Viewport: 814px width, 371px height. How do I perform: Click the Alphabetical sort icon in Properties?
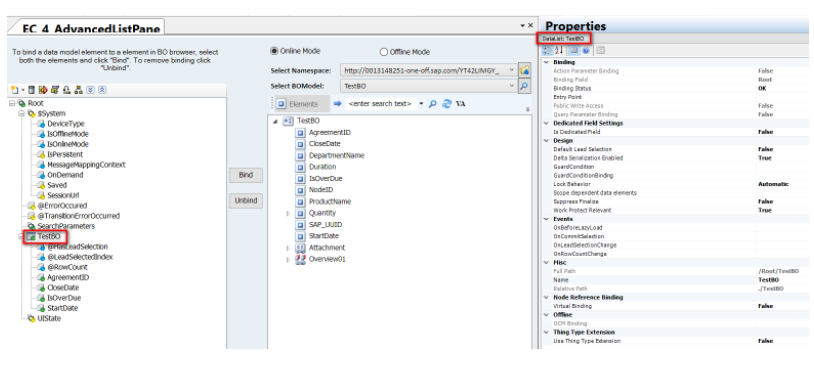coord(559,50)
